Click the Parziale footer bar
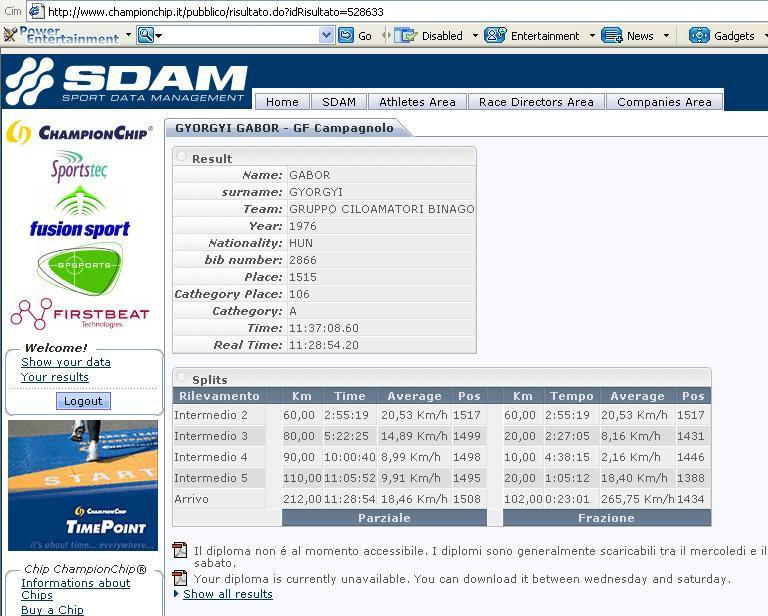 tap(384, 518)
